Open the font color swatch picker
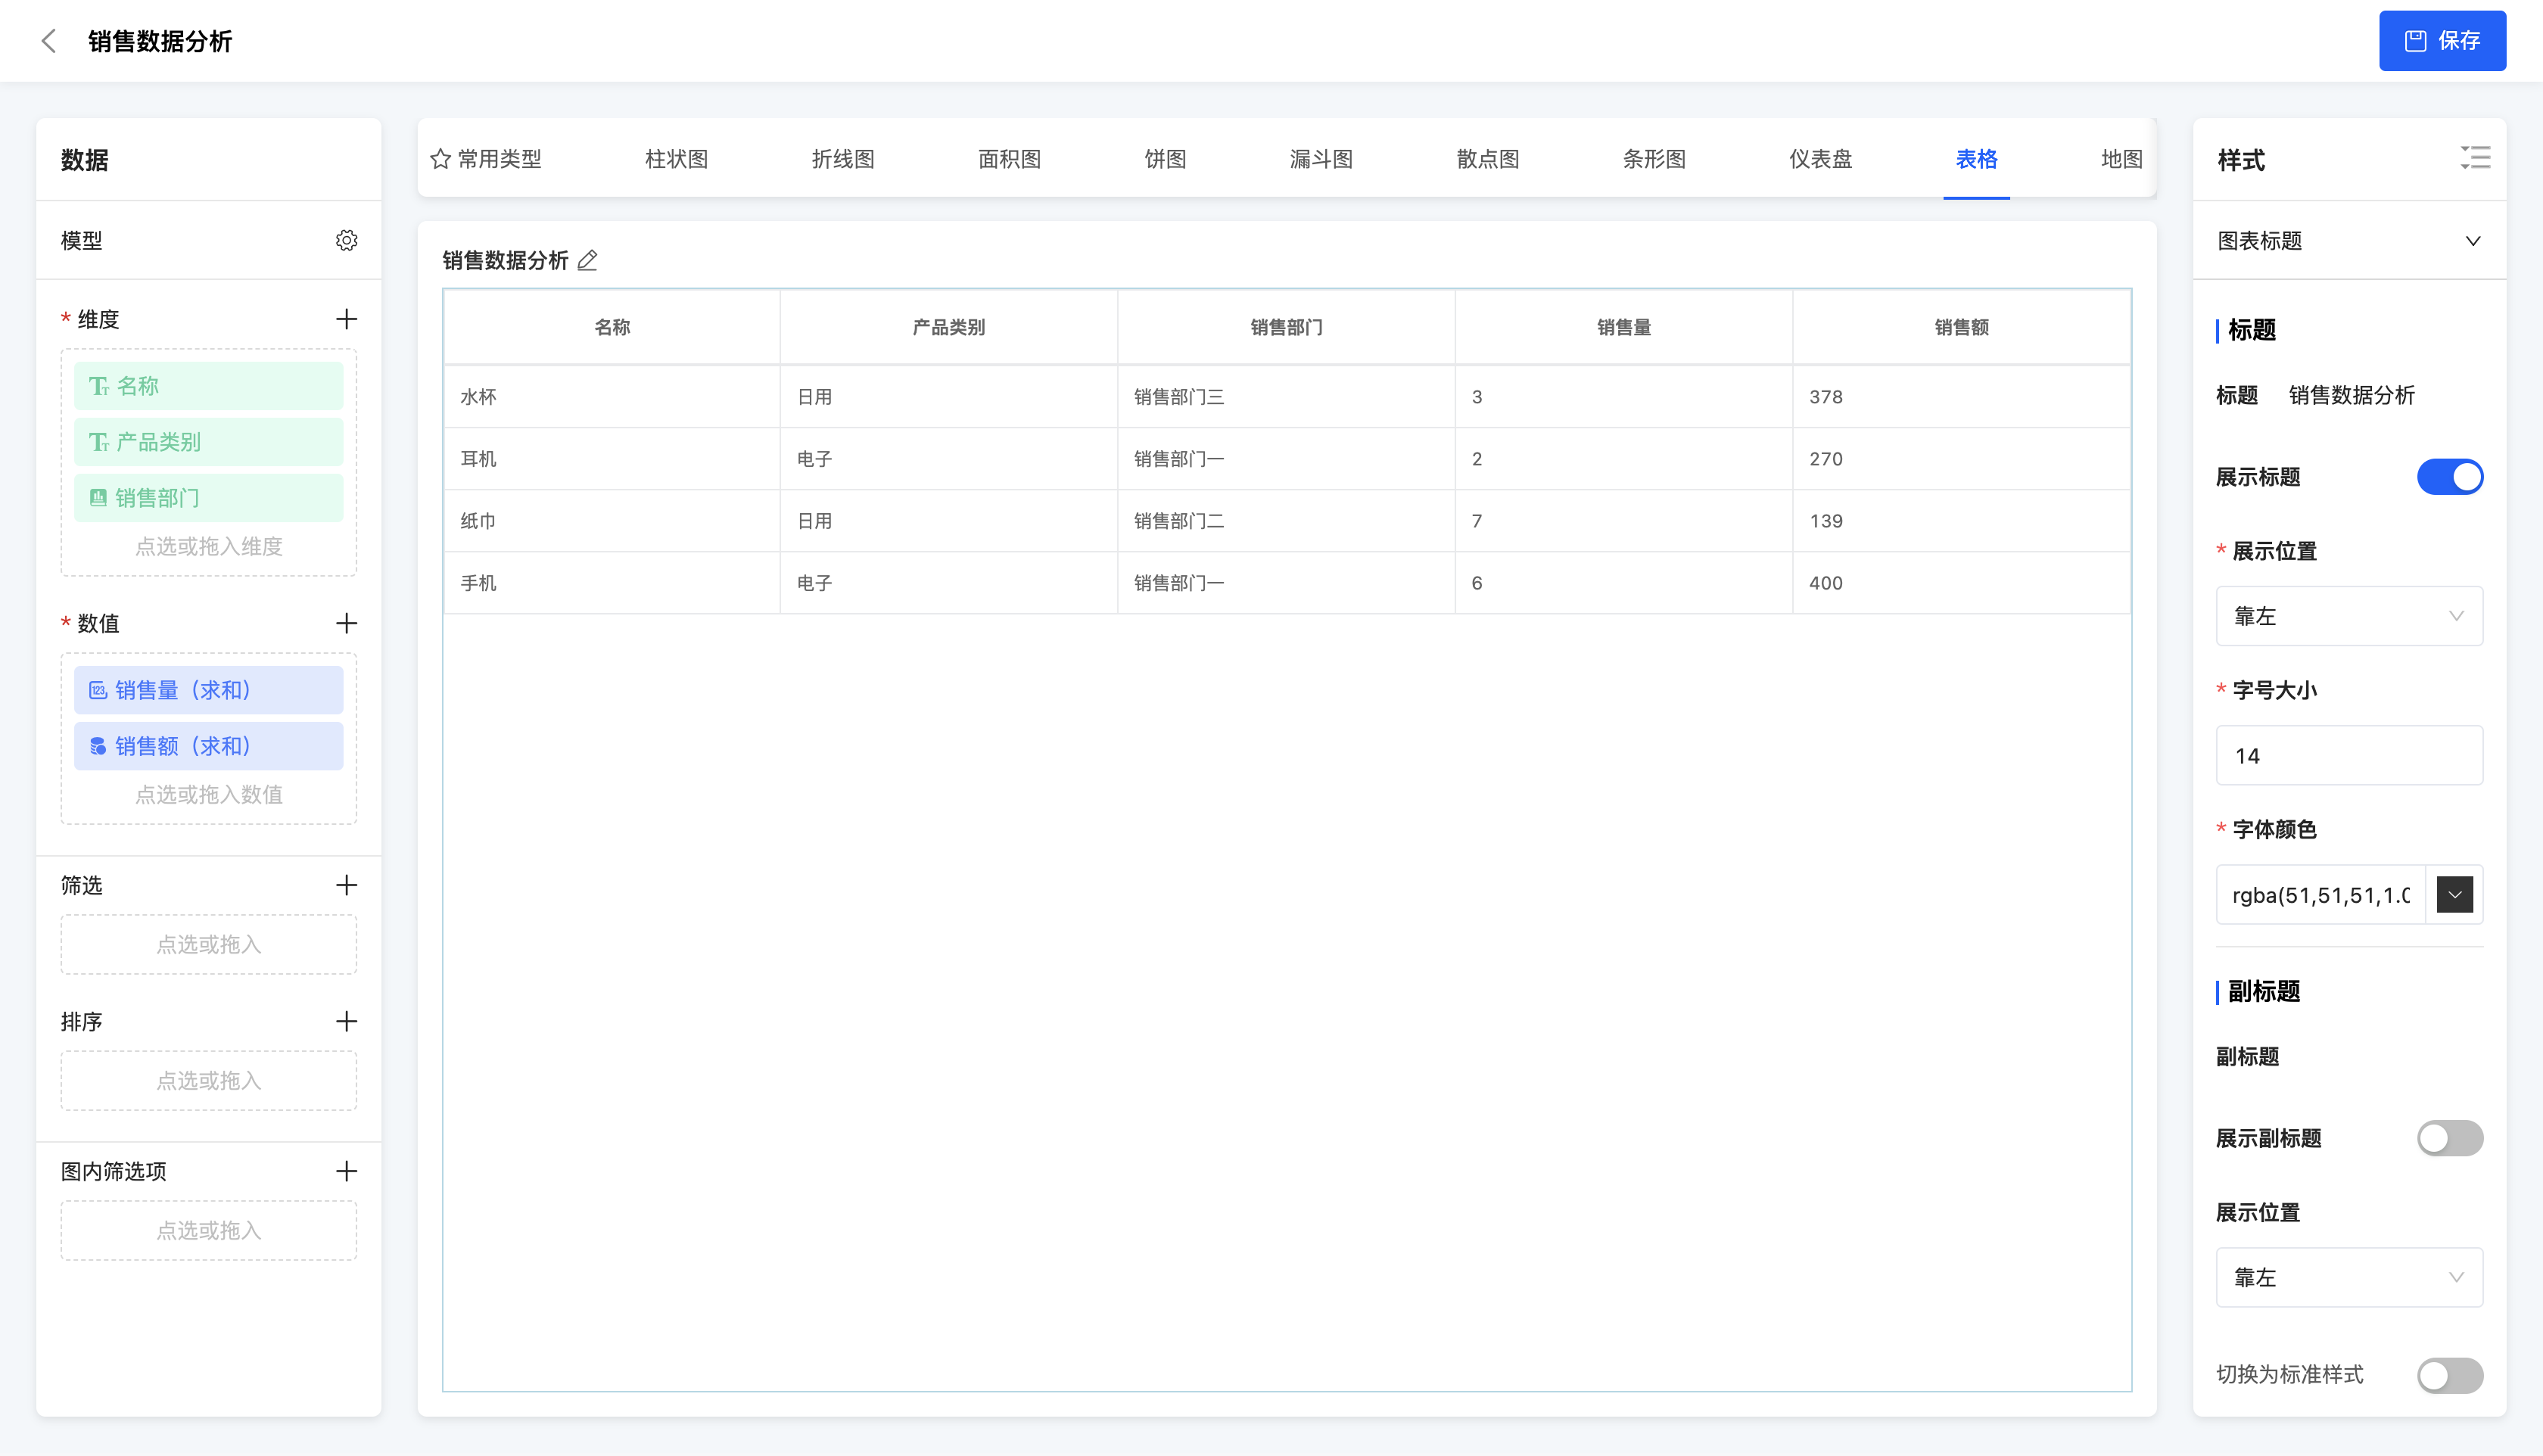 (2454, 895)
